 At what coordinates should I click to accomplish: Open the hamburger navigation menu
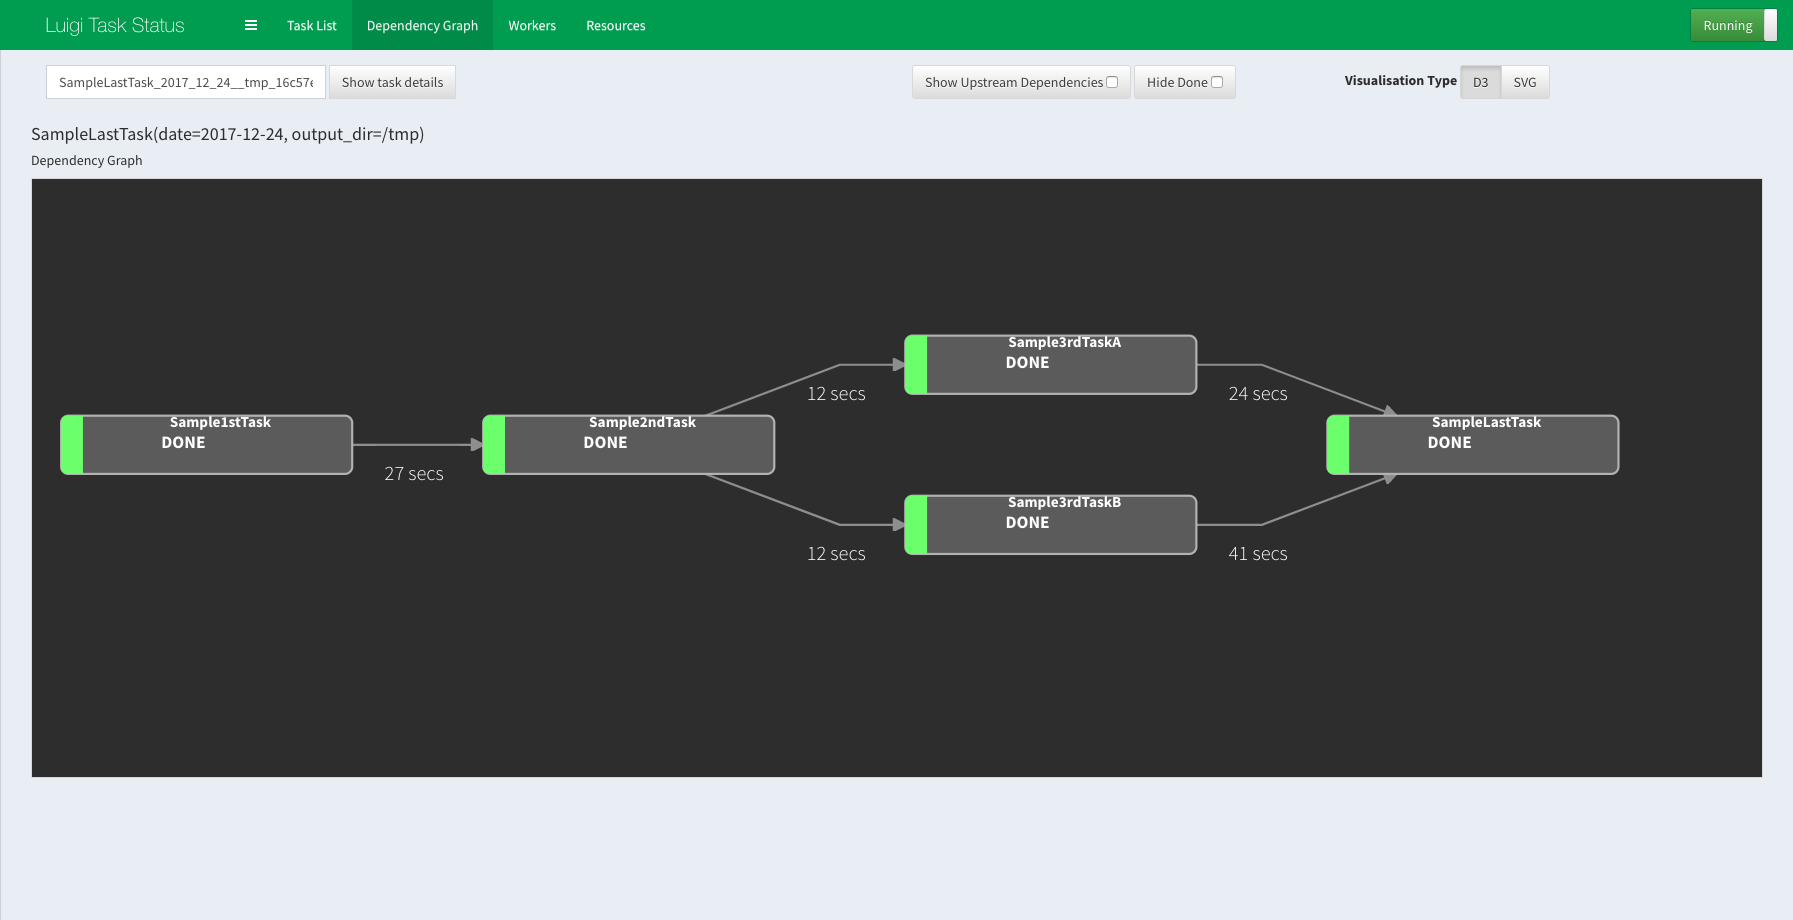click(x=250, y=25)
